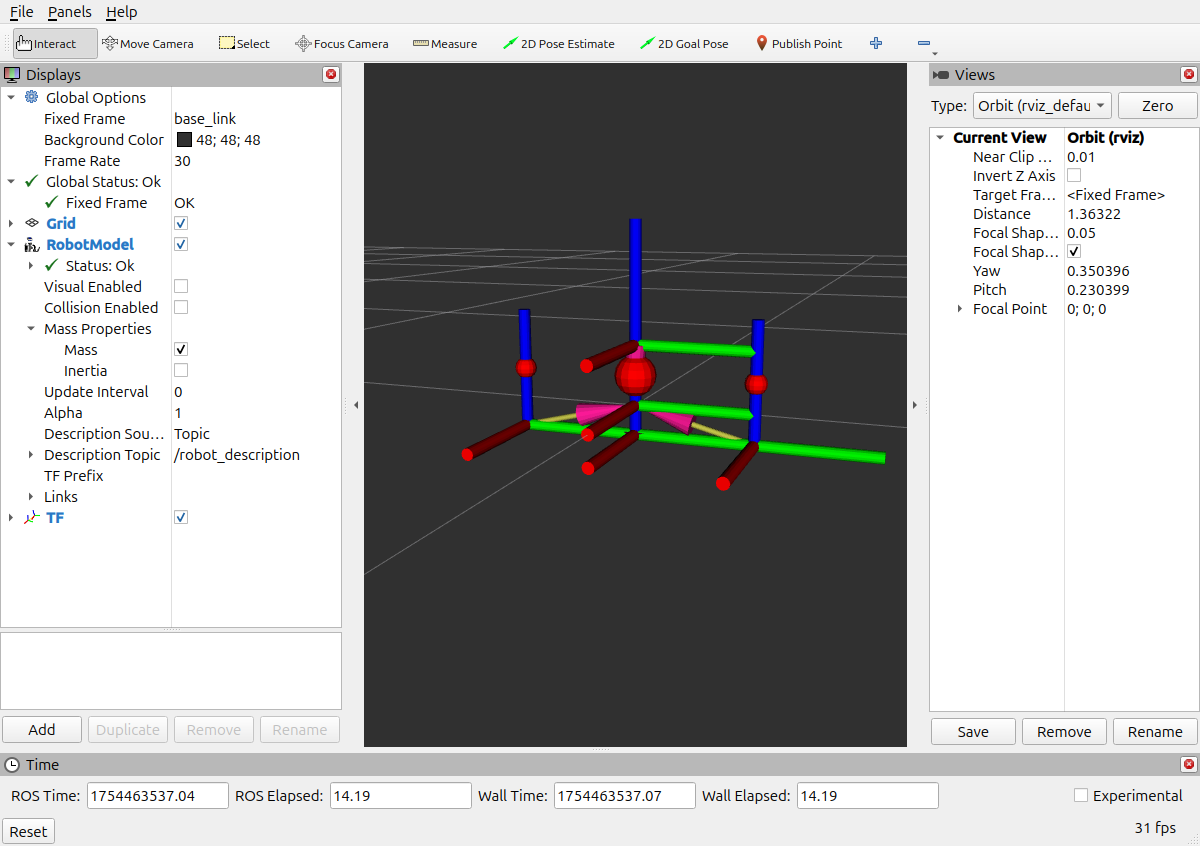Click the Background Color swatch
This screenshot has height=846, width=1200.
(x=184, y=140)
